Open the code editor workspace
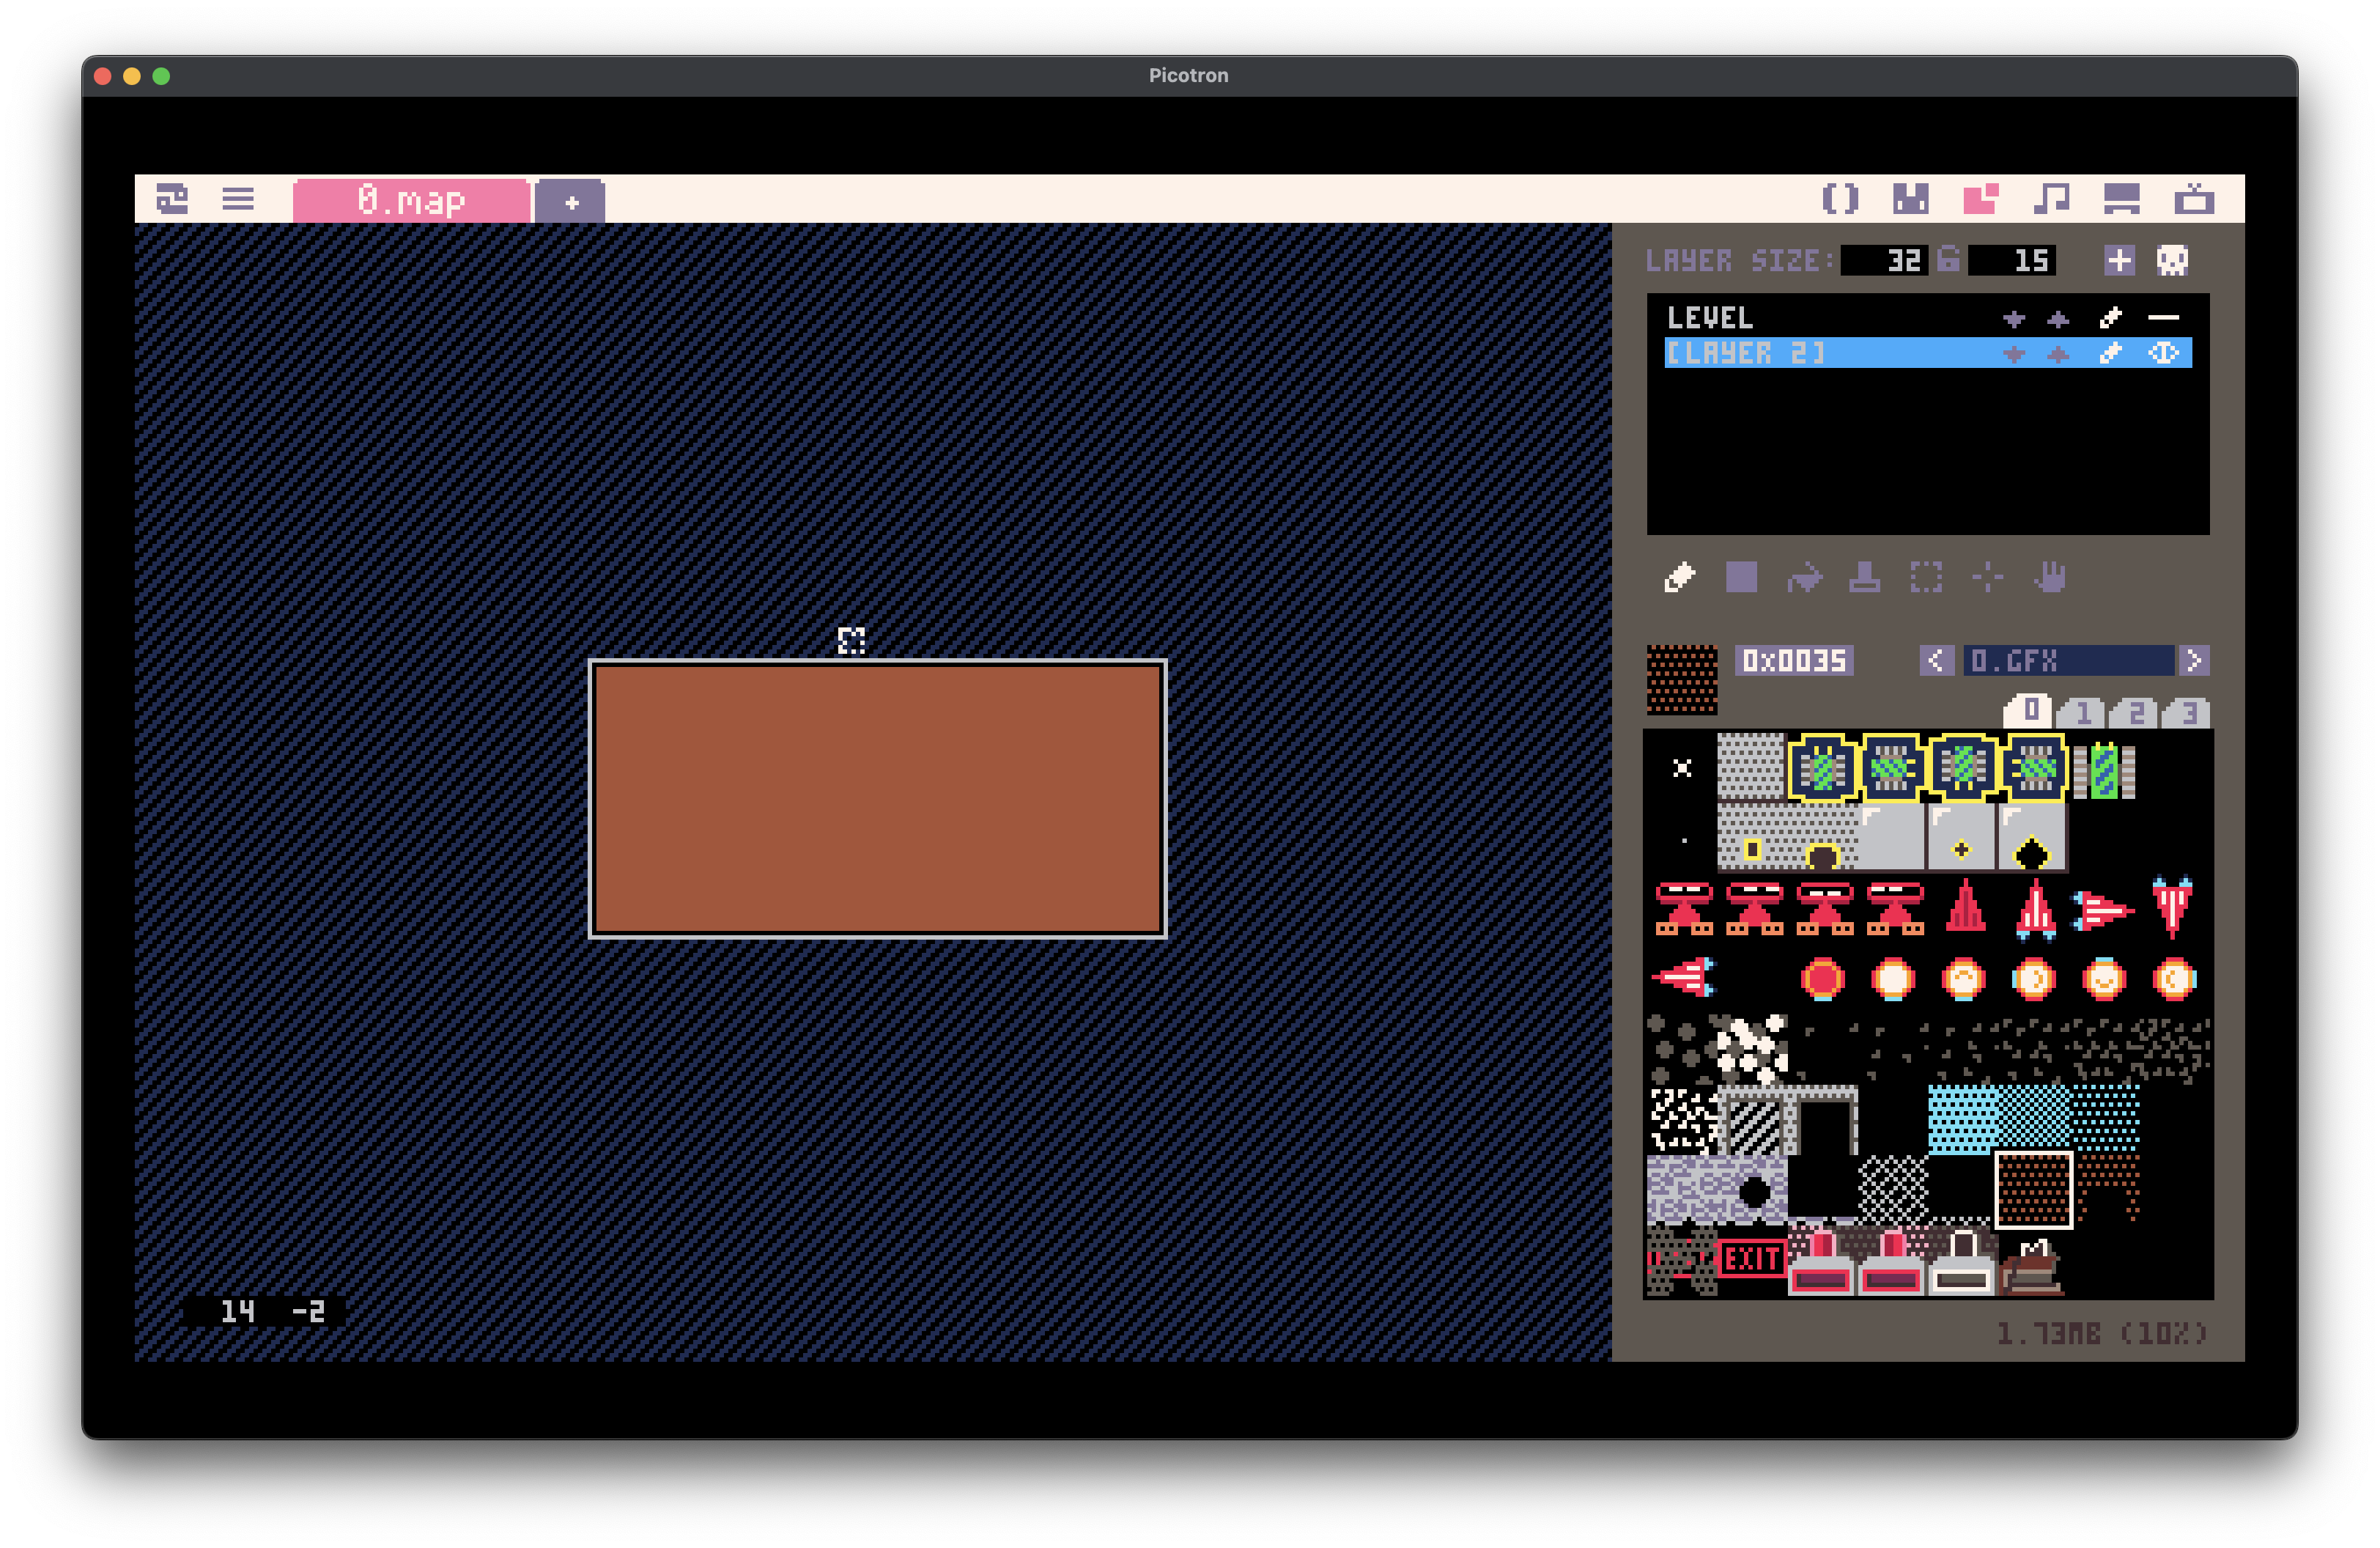The height and width of the screenshot is (1548, 2380). [1840, 199]
